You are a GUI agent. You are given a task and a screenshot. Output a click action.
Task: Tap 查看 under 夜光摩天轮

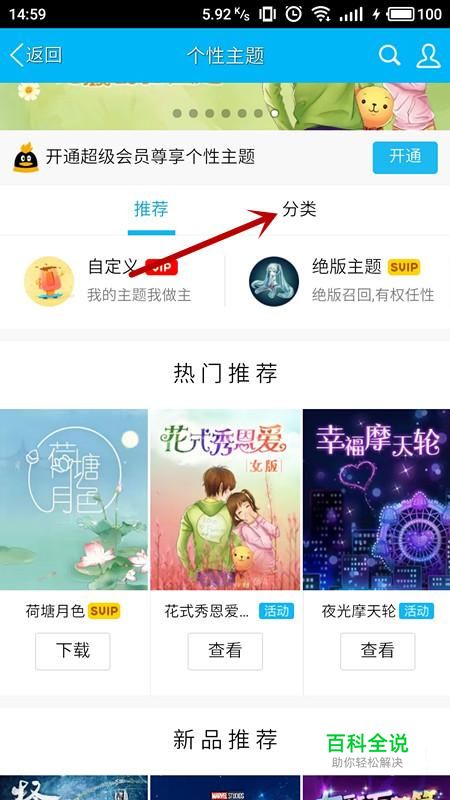(378, 651)
